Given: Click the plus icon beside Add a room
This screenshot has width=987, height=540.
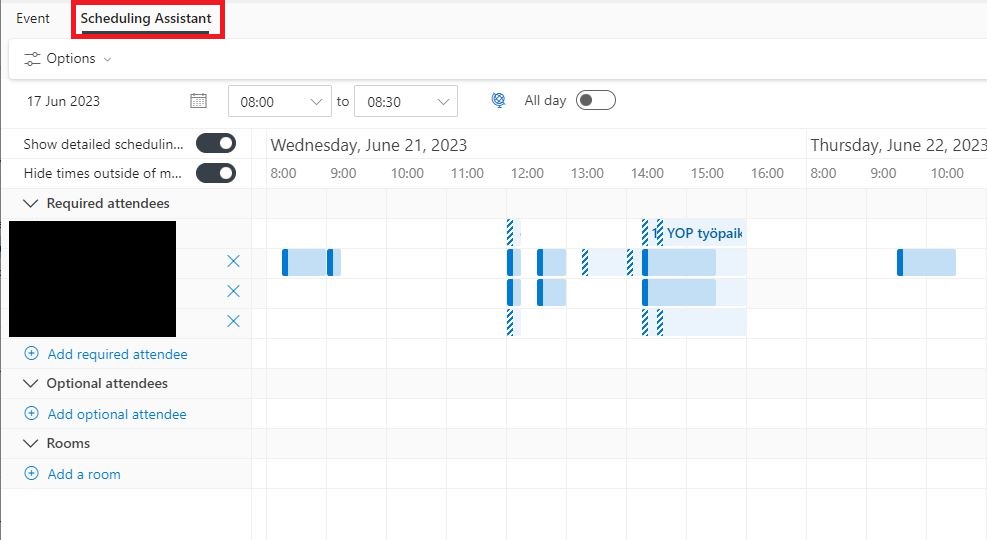Looking at the screenshot, I should point(31,473).
